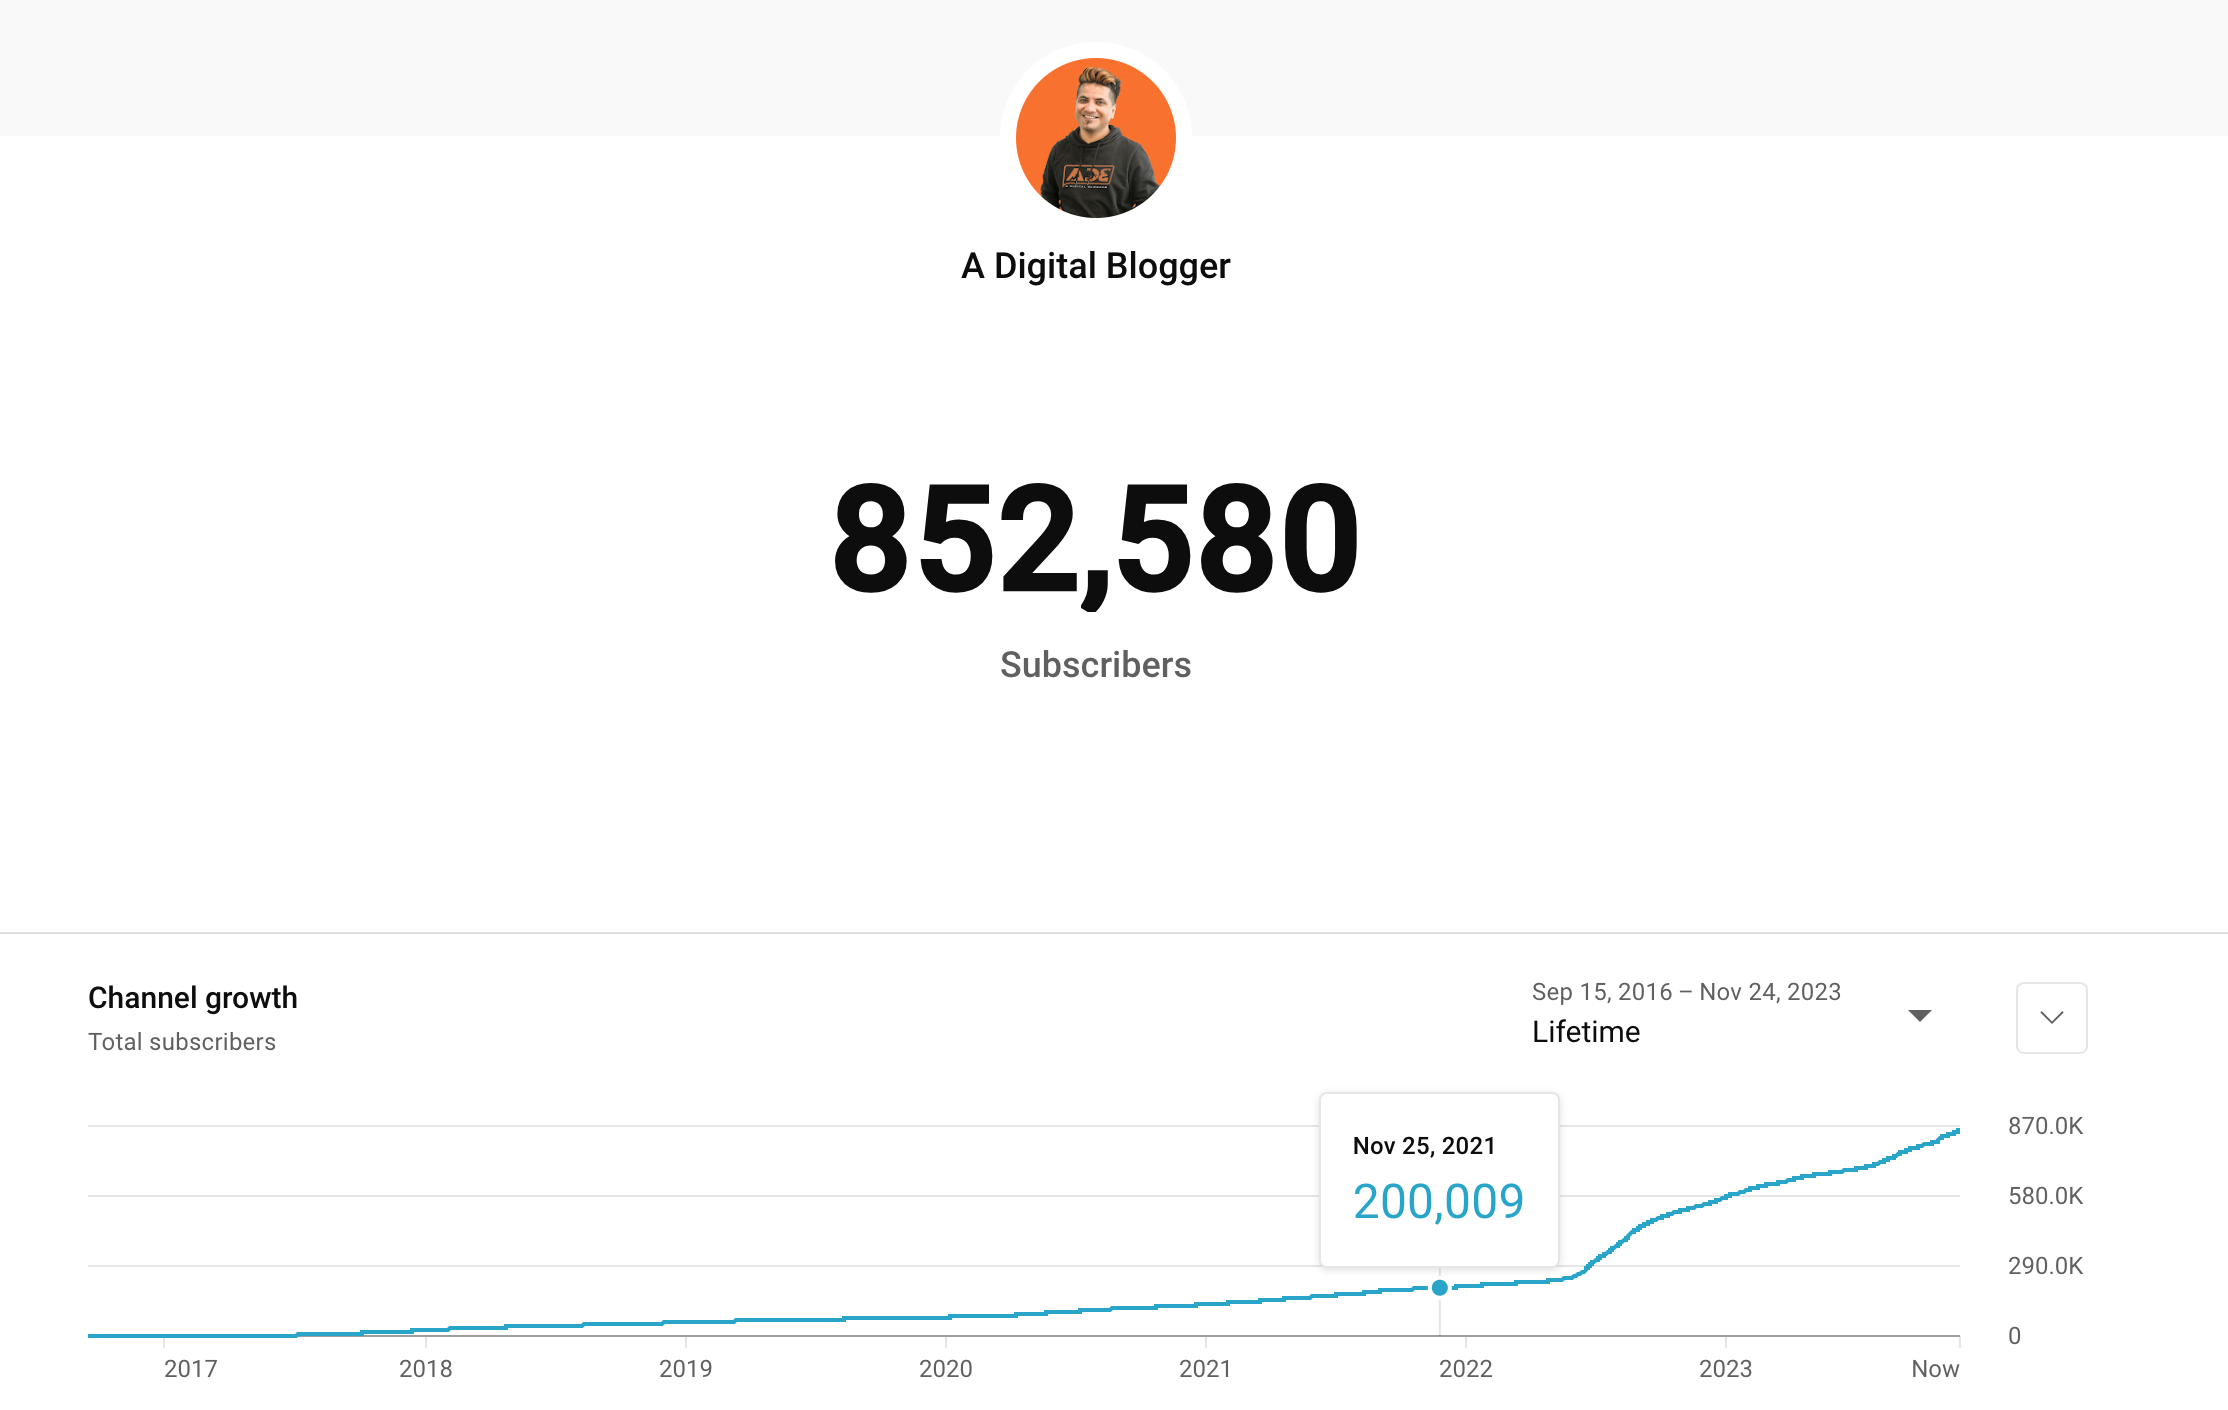This screenshot has height=1410, width=2228.
Task: Click the 290.0K y-axis value
Action: tap(2044, 1265)
